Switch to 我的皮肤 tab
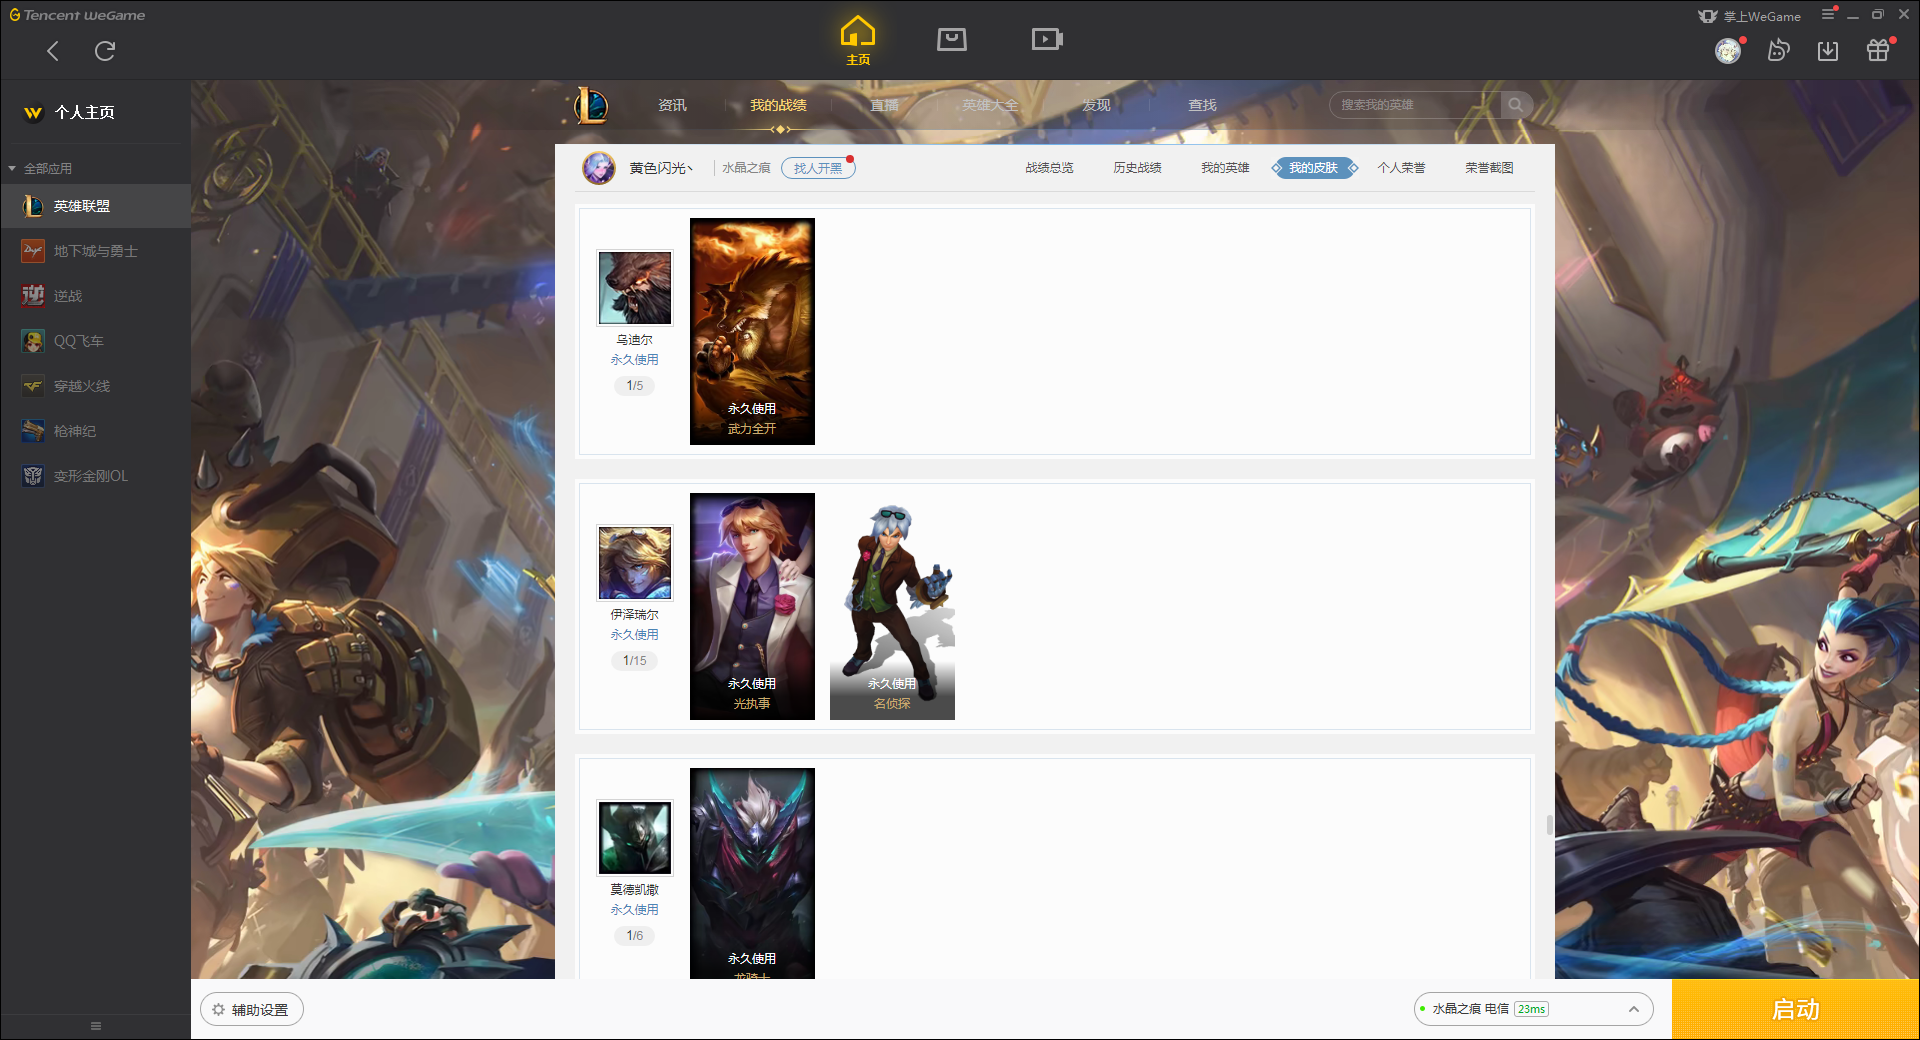The height and width of the screenshot is (1040, 1920). click(x=1314, y=168)
